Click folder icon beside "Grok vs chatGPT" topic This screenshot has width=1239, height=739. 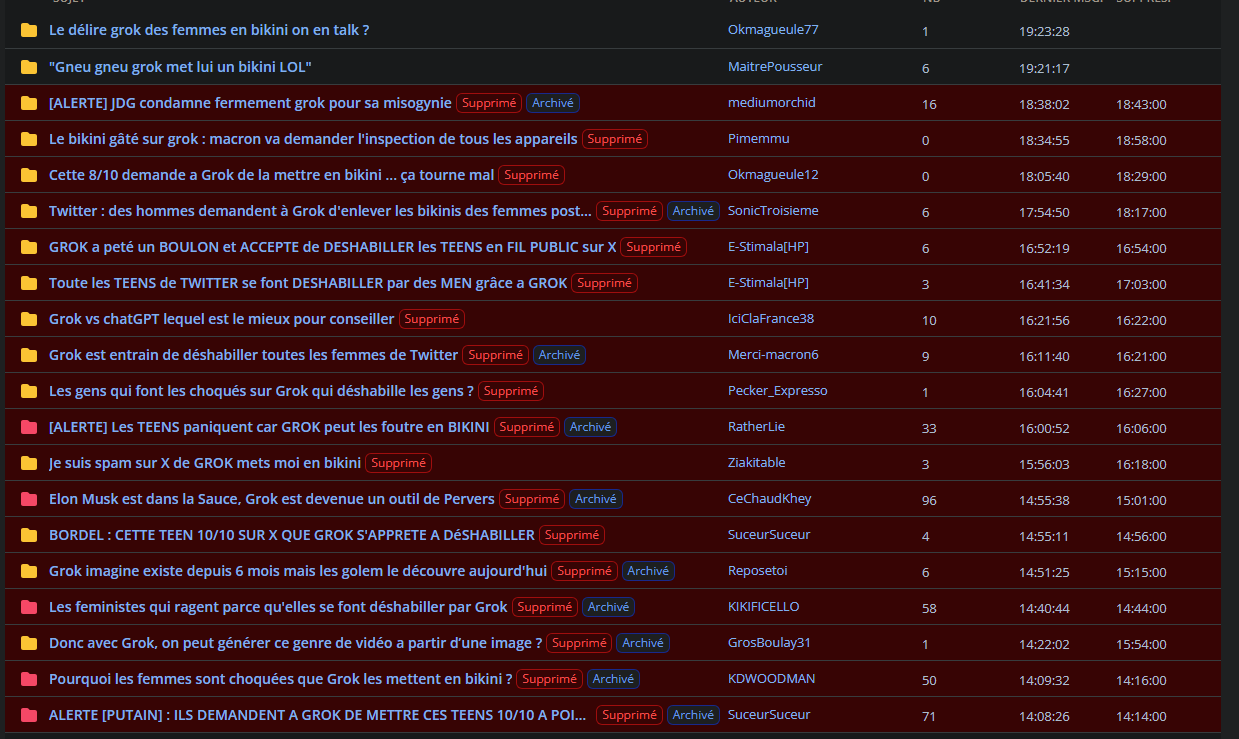pyautogui.click(x=29, y=319)
